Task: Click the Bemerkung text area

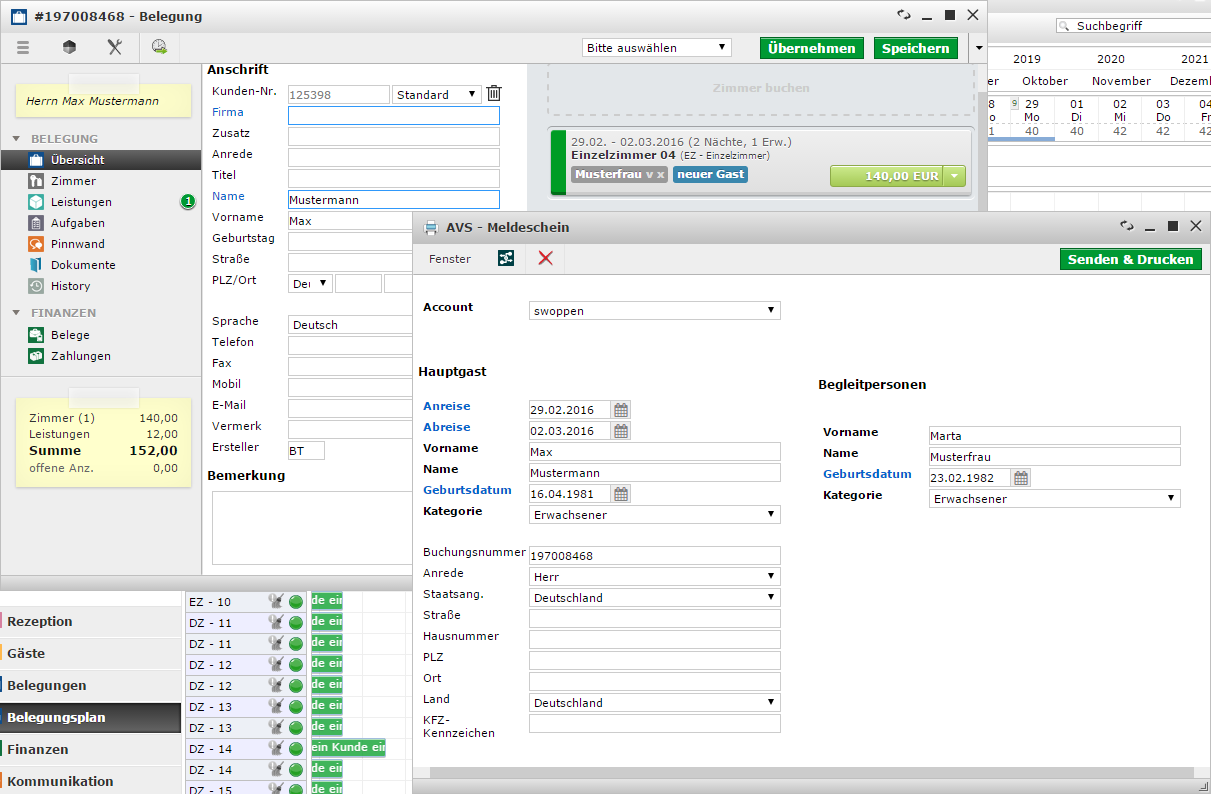Action: 313,526
